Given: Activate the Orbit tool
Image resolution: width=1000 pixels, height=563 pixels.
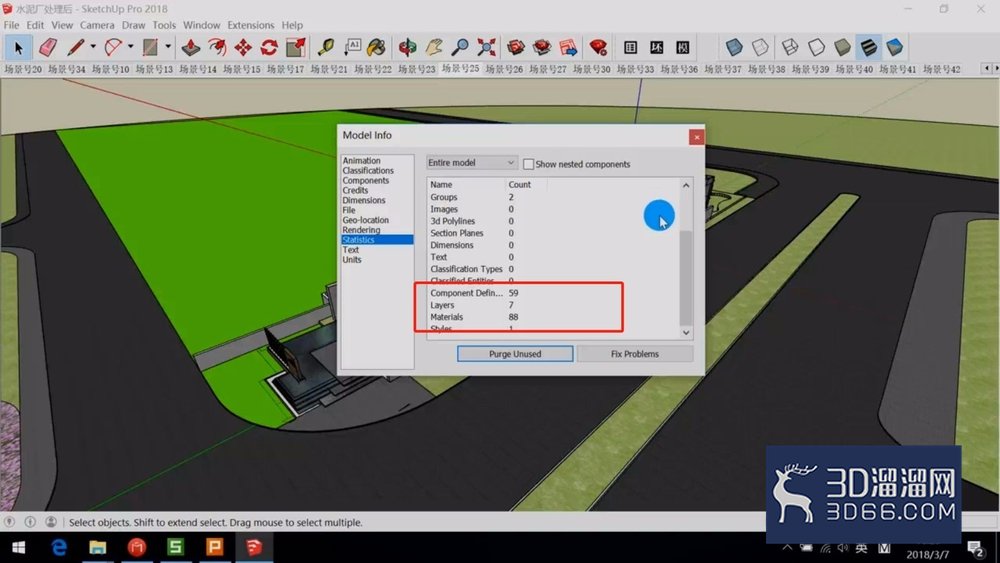Looking at the screenshot, I should pos(407,47).
